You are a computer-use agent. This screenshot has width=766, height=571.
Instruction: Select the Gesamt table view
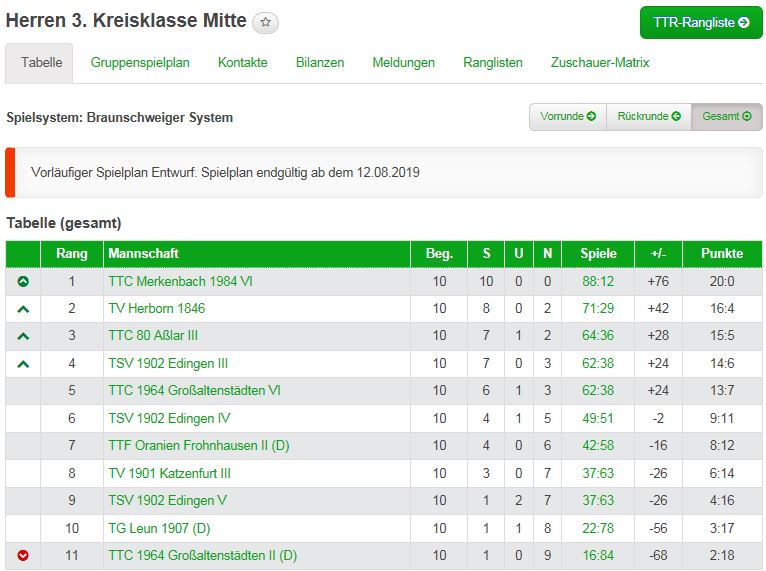coord(726,117)
